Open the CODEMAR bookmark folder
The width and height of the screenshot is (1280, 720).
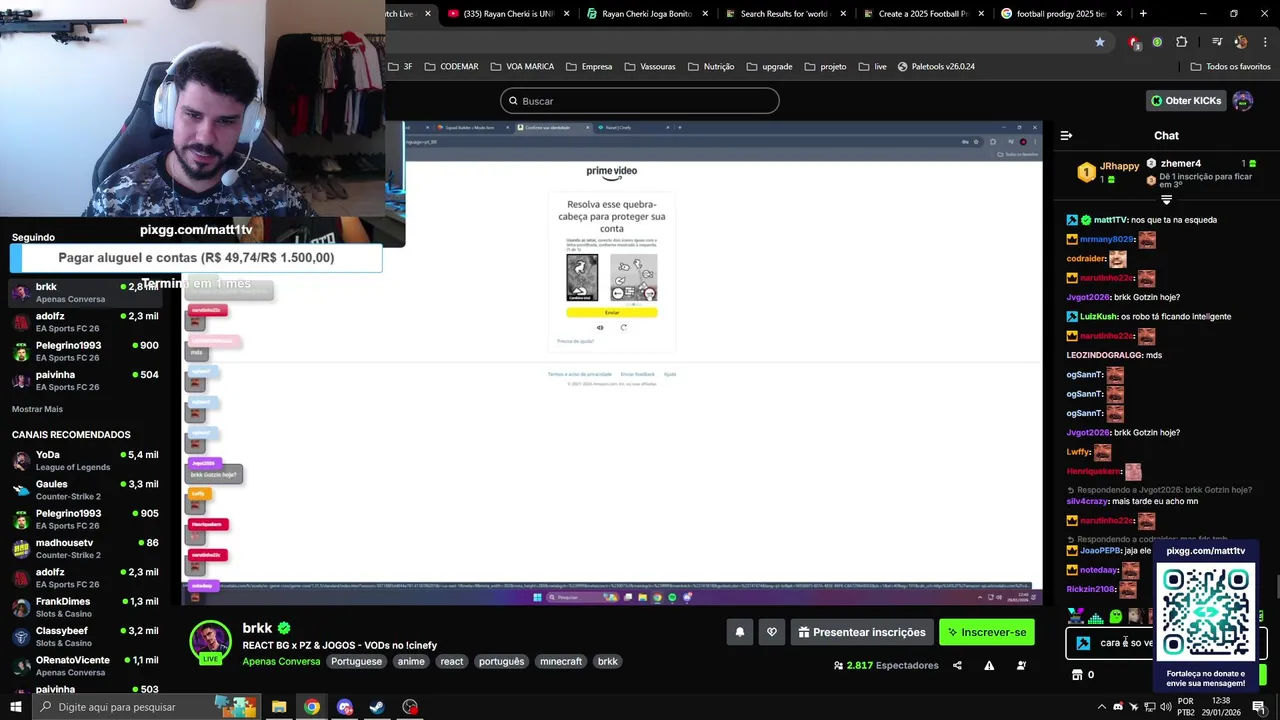pos(450,67)
